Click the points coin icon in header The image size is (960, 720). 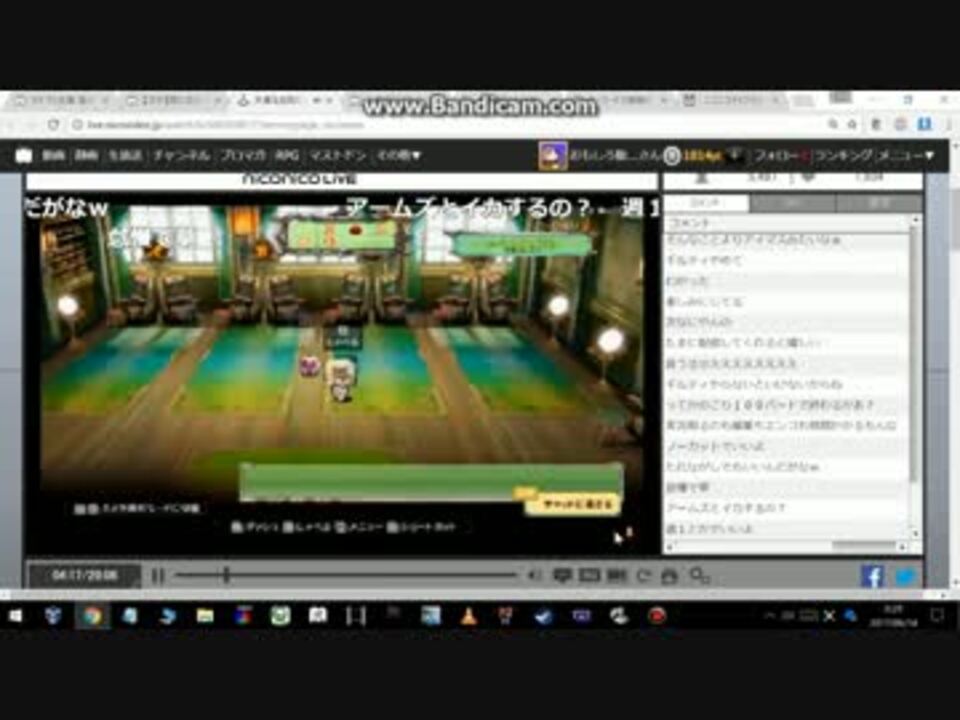pyautogui.click(x=672, y=156)
